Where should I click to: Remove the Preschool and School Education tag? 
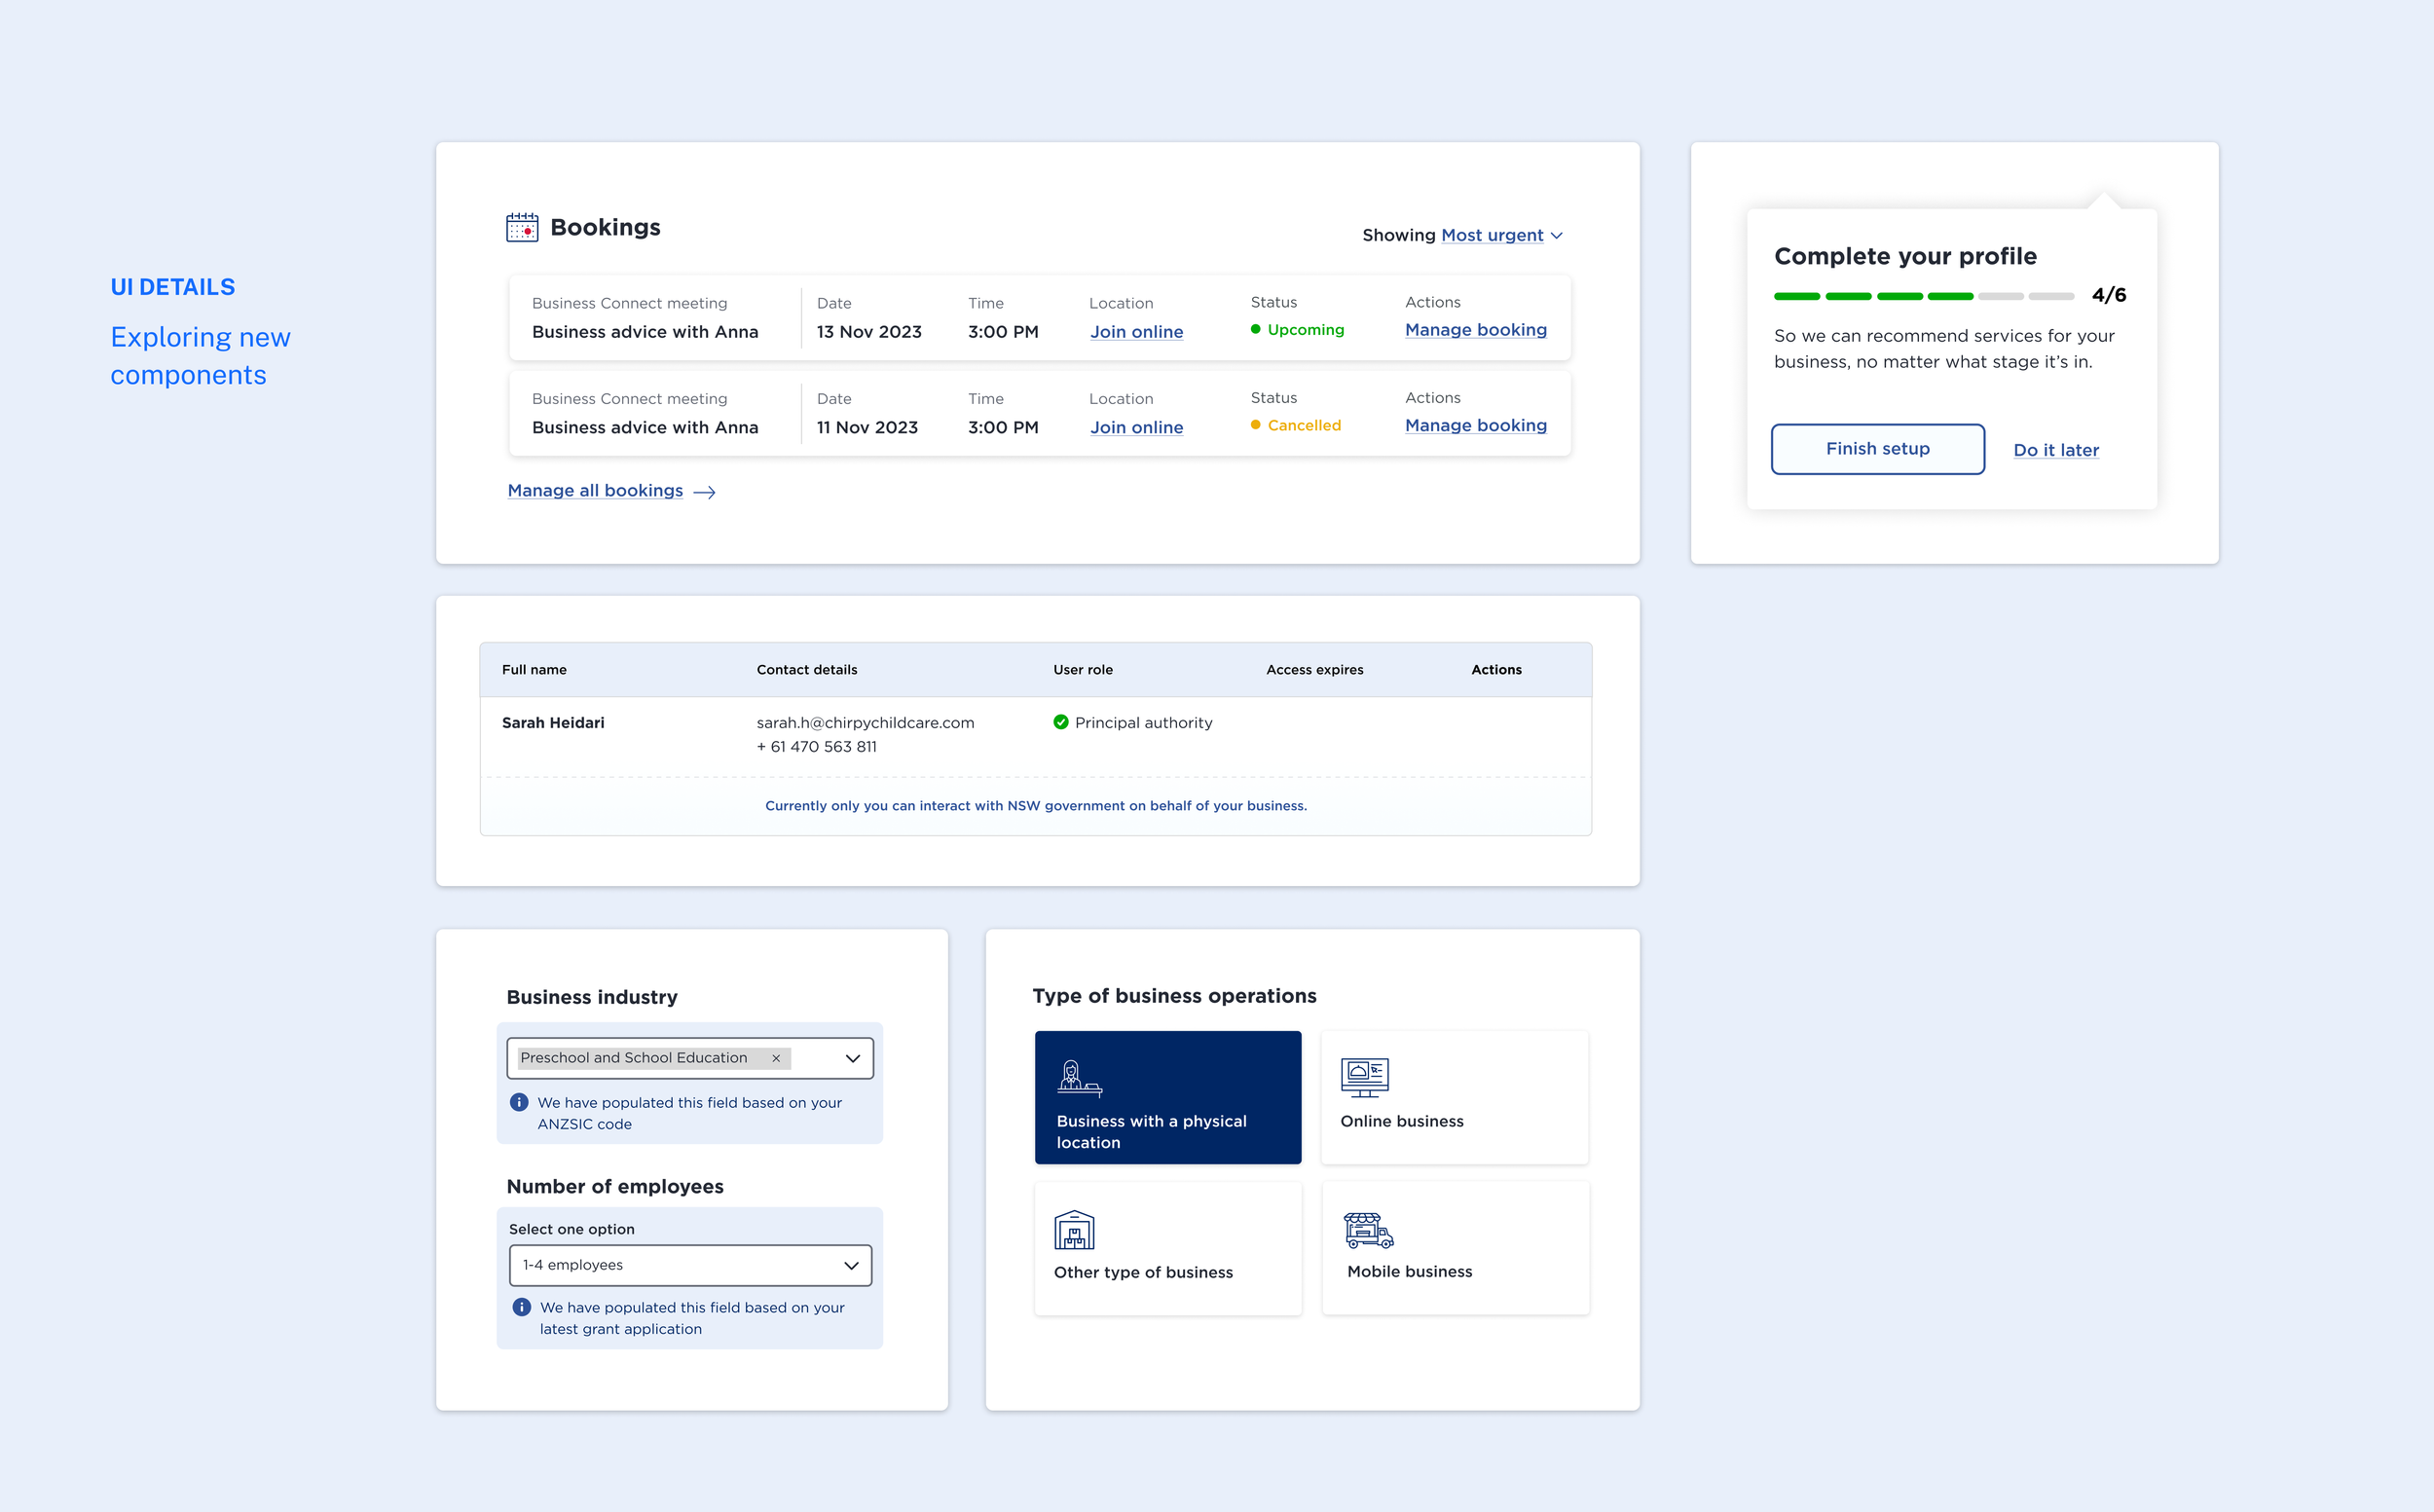tap(776, 1058)
